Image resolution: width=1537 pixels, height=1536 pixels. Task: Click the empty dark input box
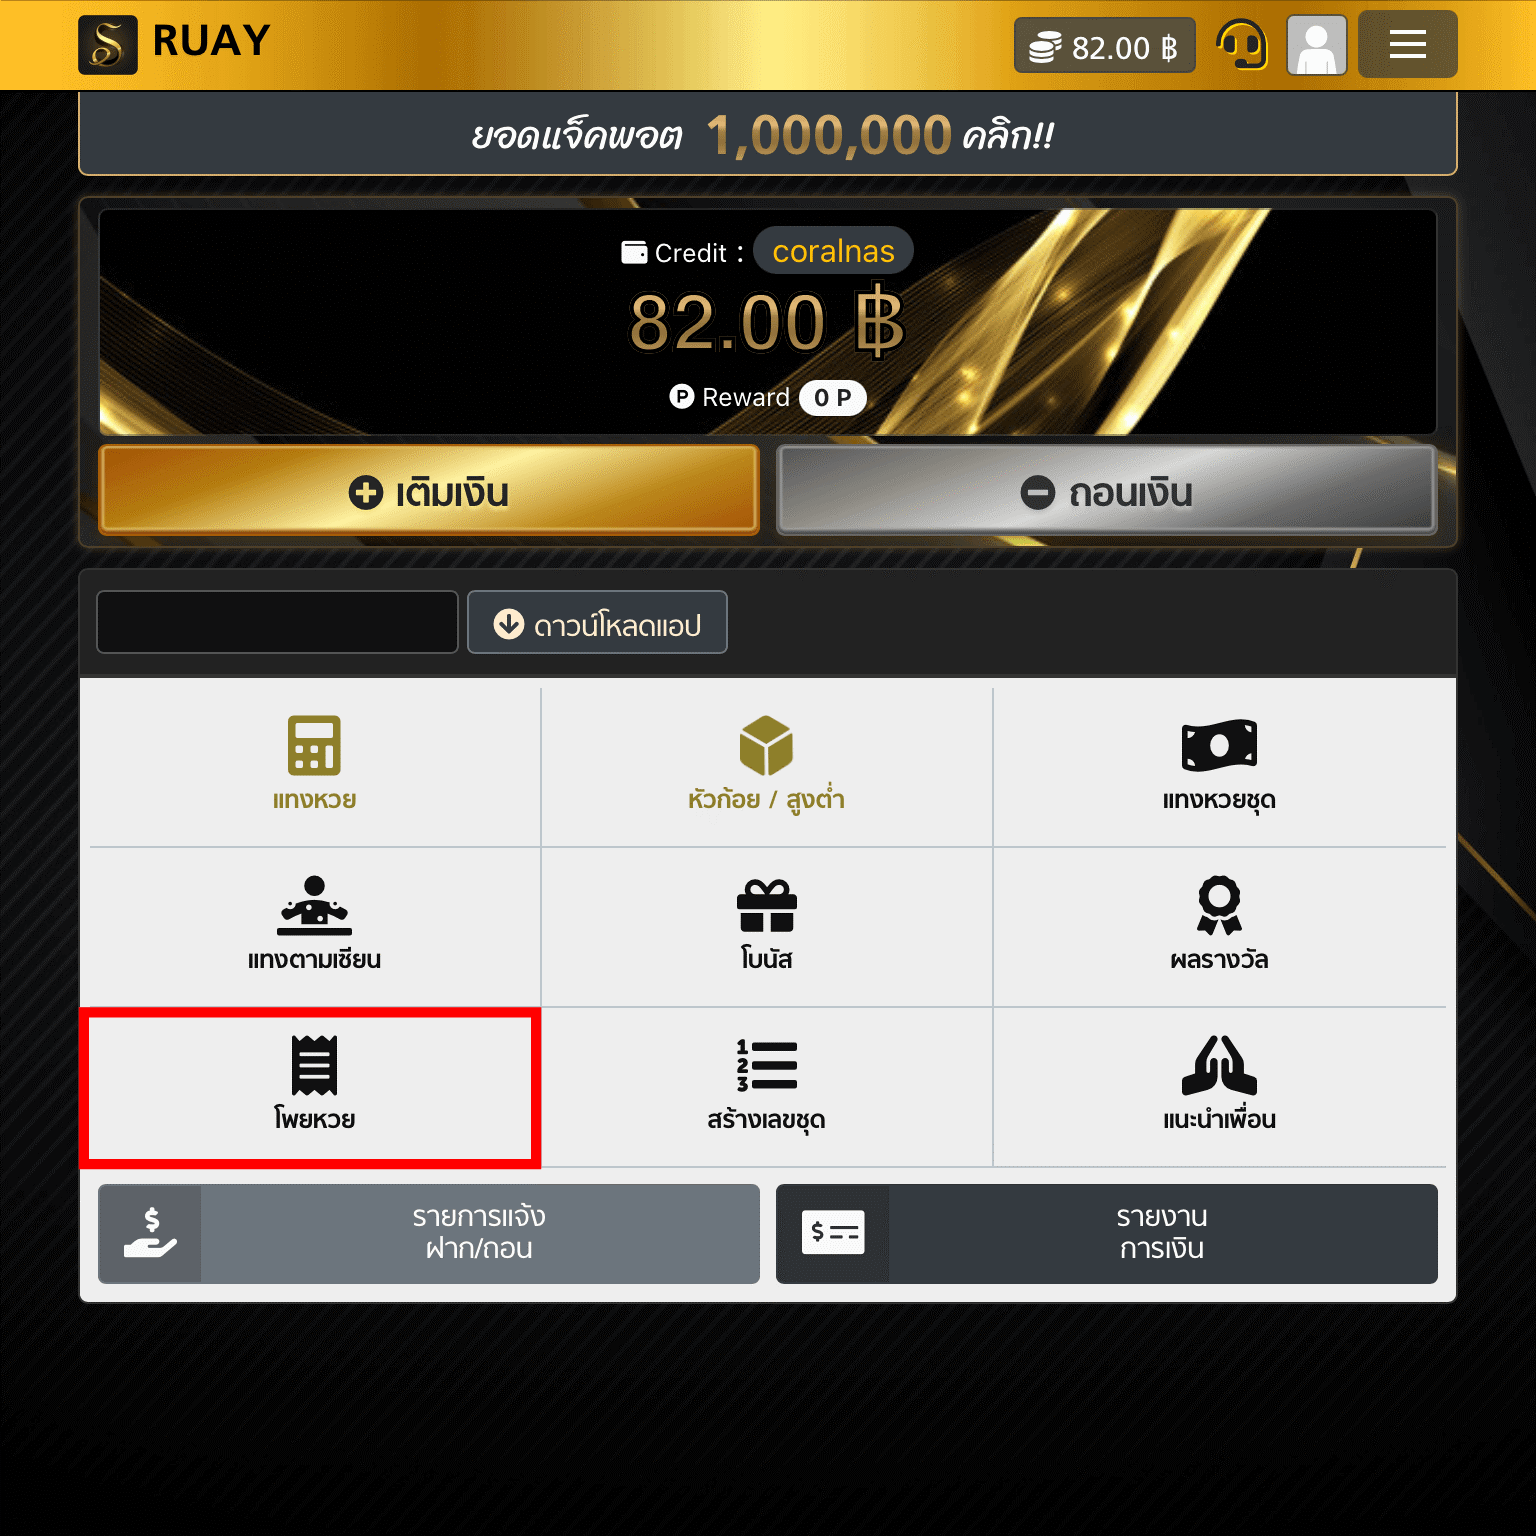[x=277, y=622]
